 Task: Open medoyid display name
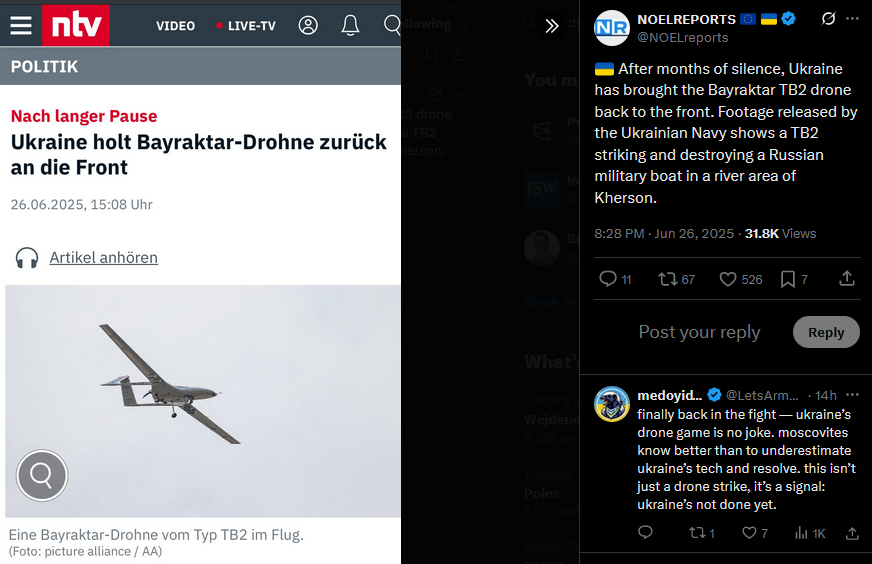pyautogui.click(x=670, y=395)
